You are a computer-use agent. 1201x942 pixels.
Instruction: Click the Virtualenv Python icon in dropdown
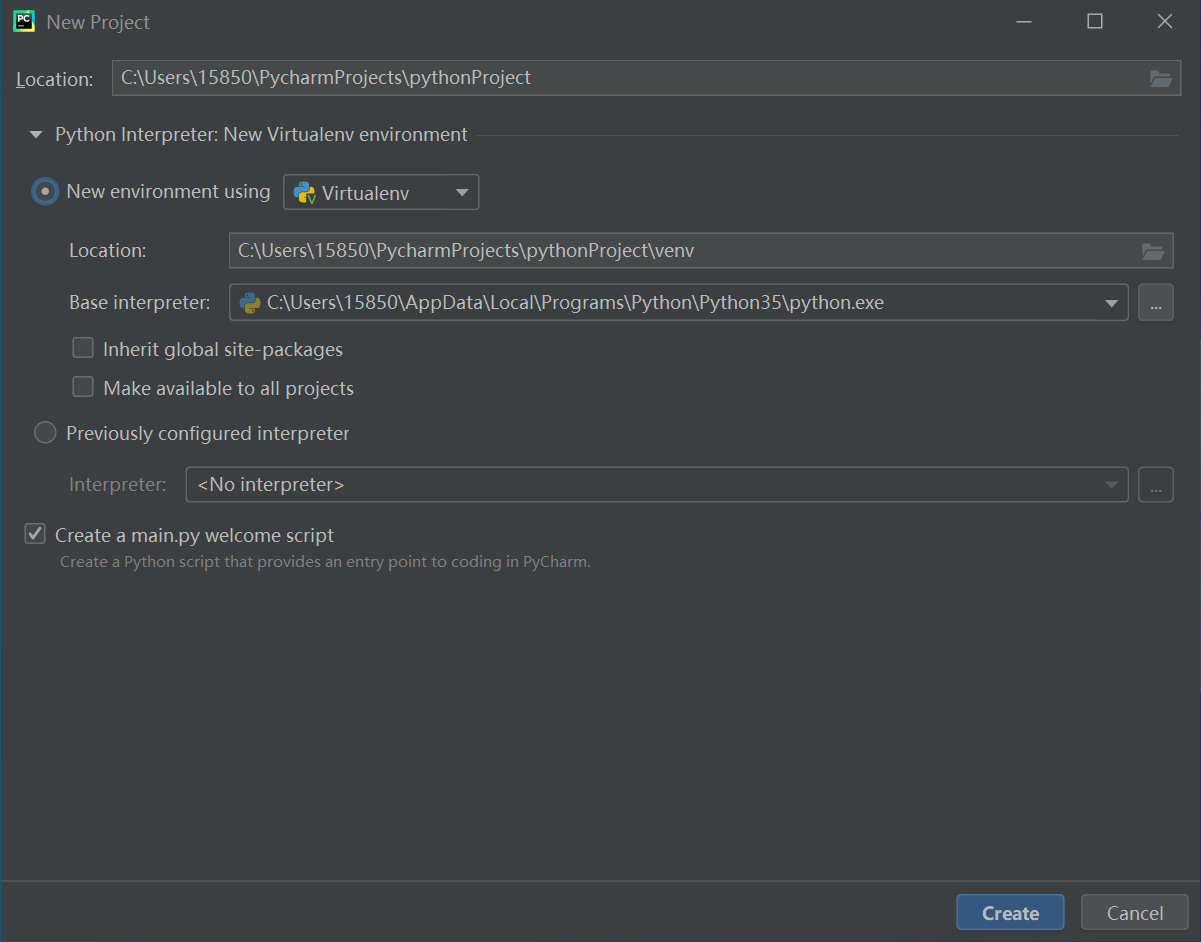[x=304, y=193]
